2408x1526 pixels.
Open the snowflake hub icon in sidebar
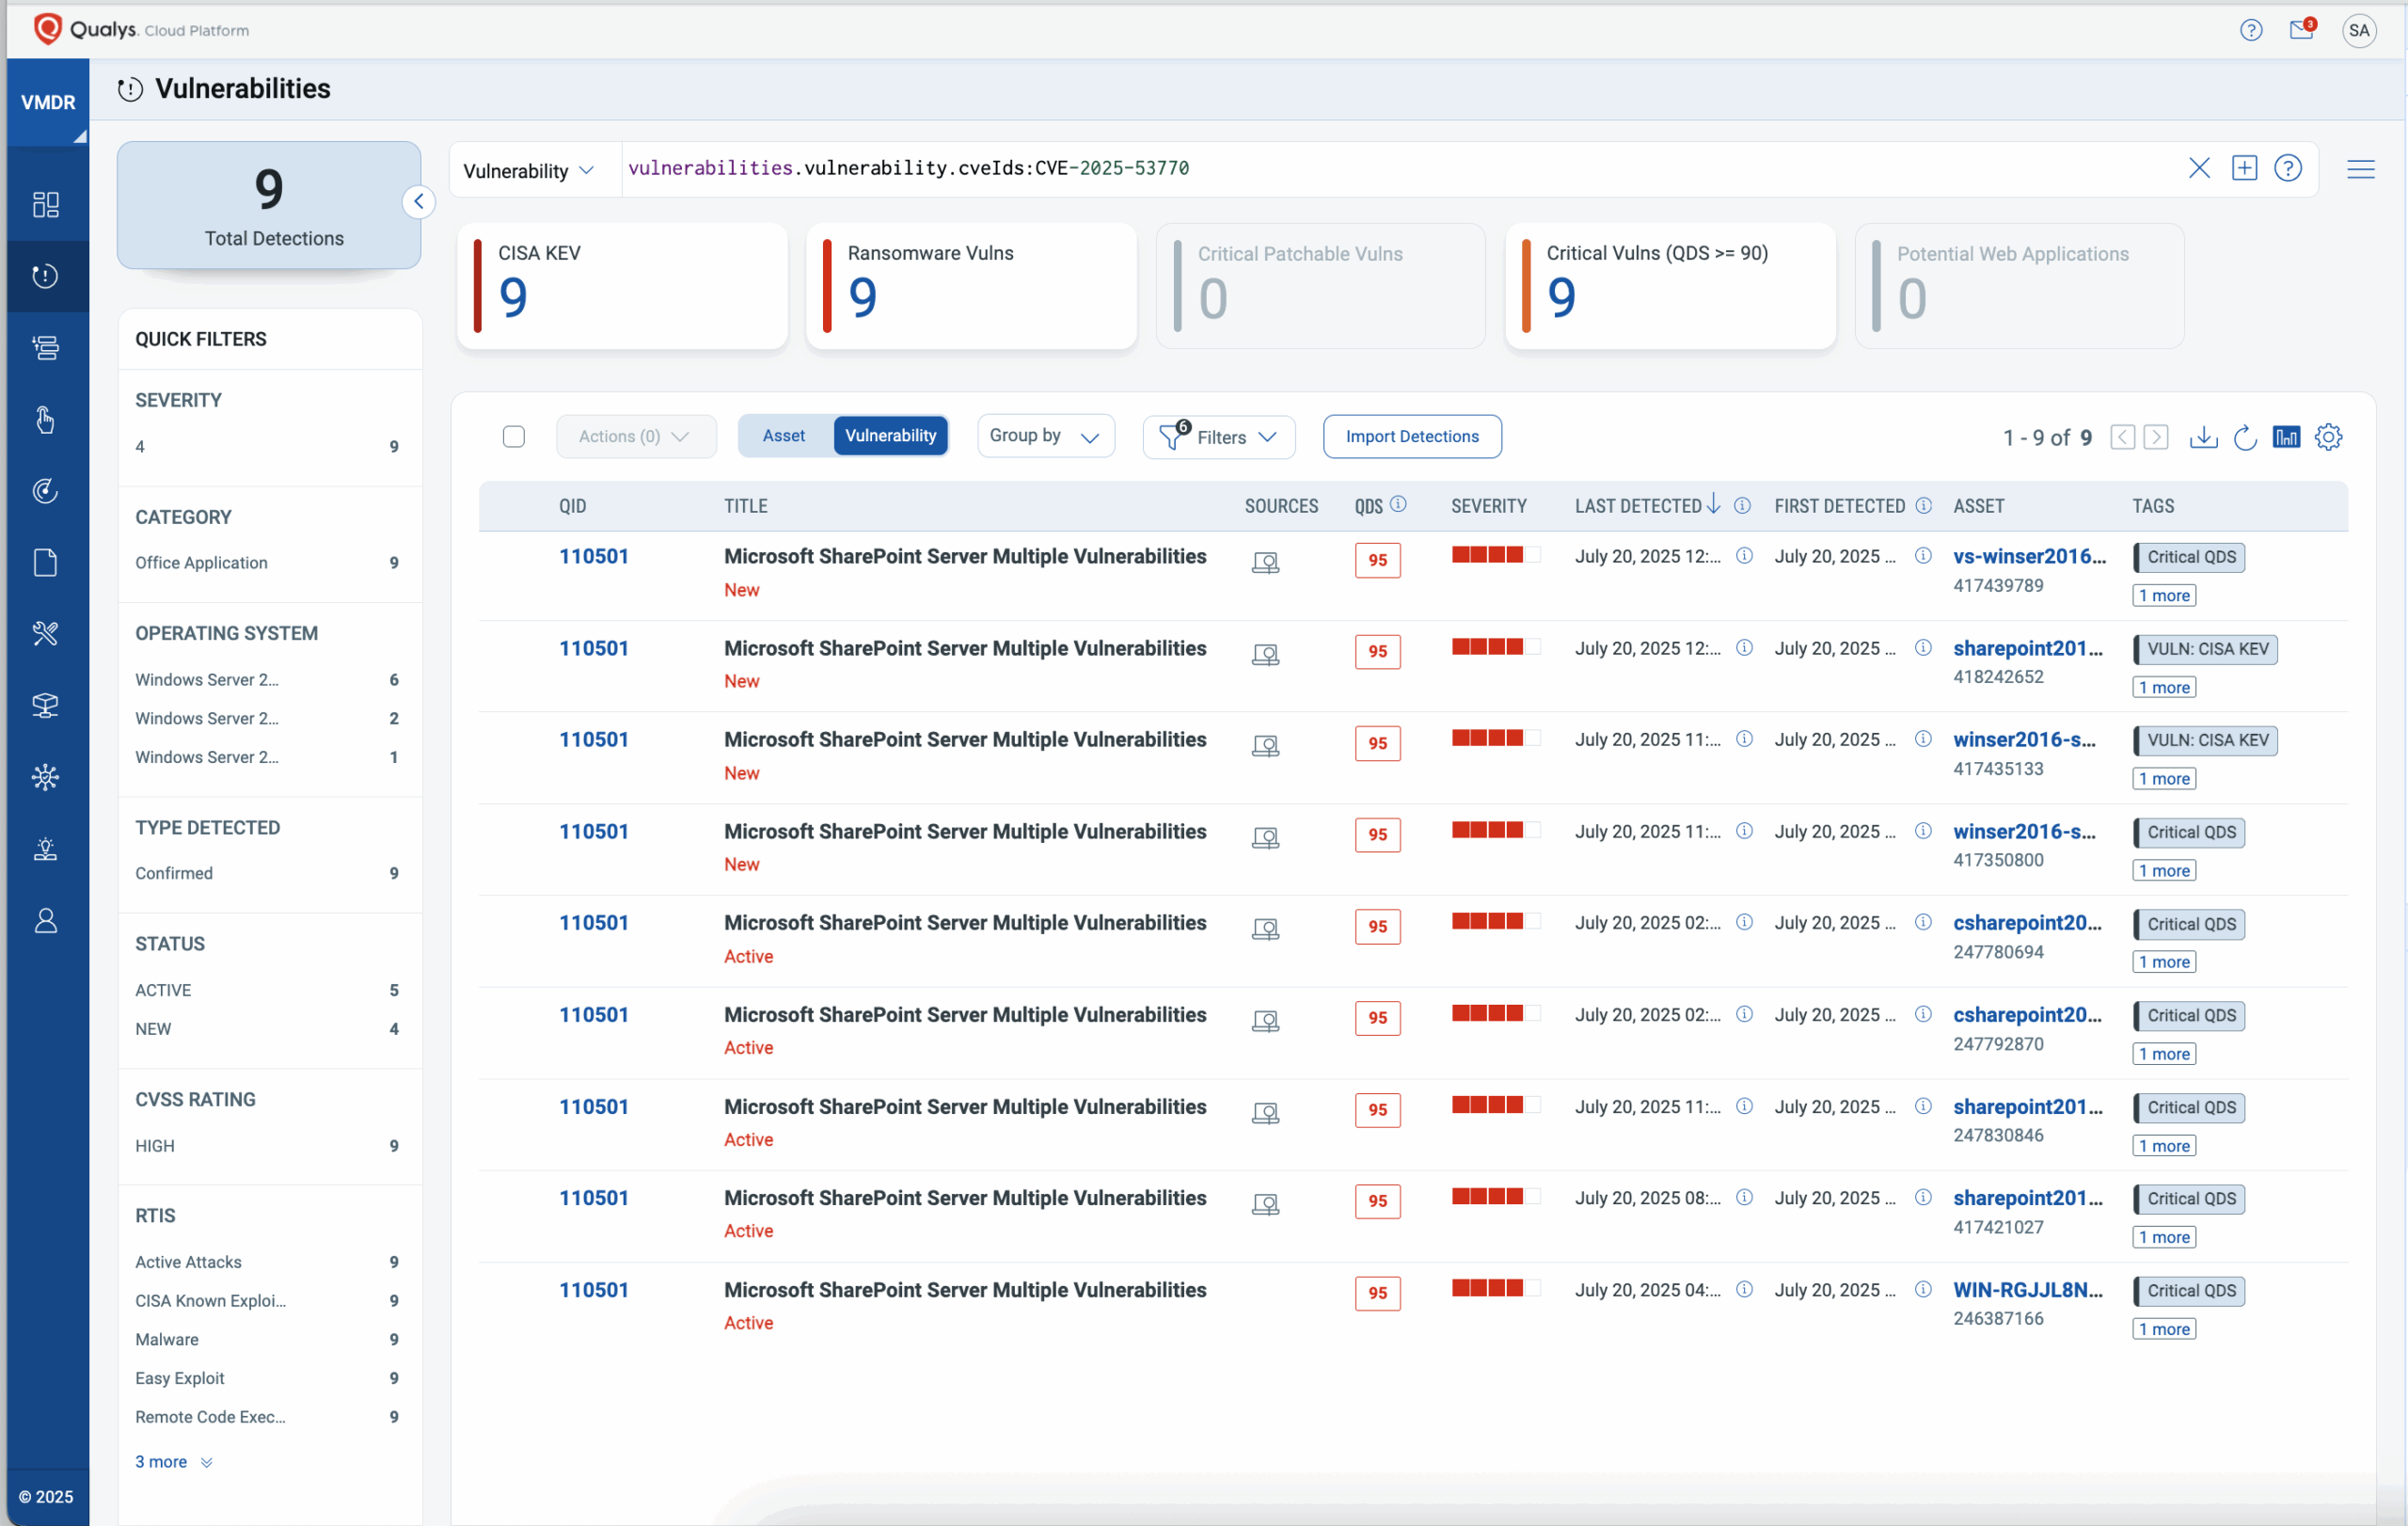pyautogui.click(x=46, y=777)
